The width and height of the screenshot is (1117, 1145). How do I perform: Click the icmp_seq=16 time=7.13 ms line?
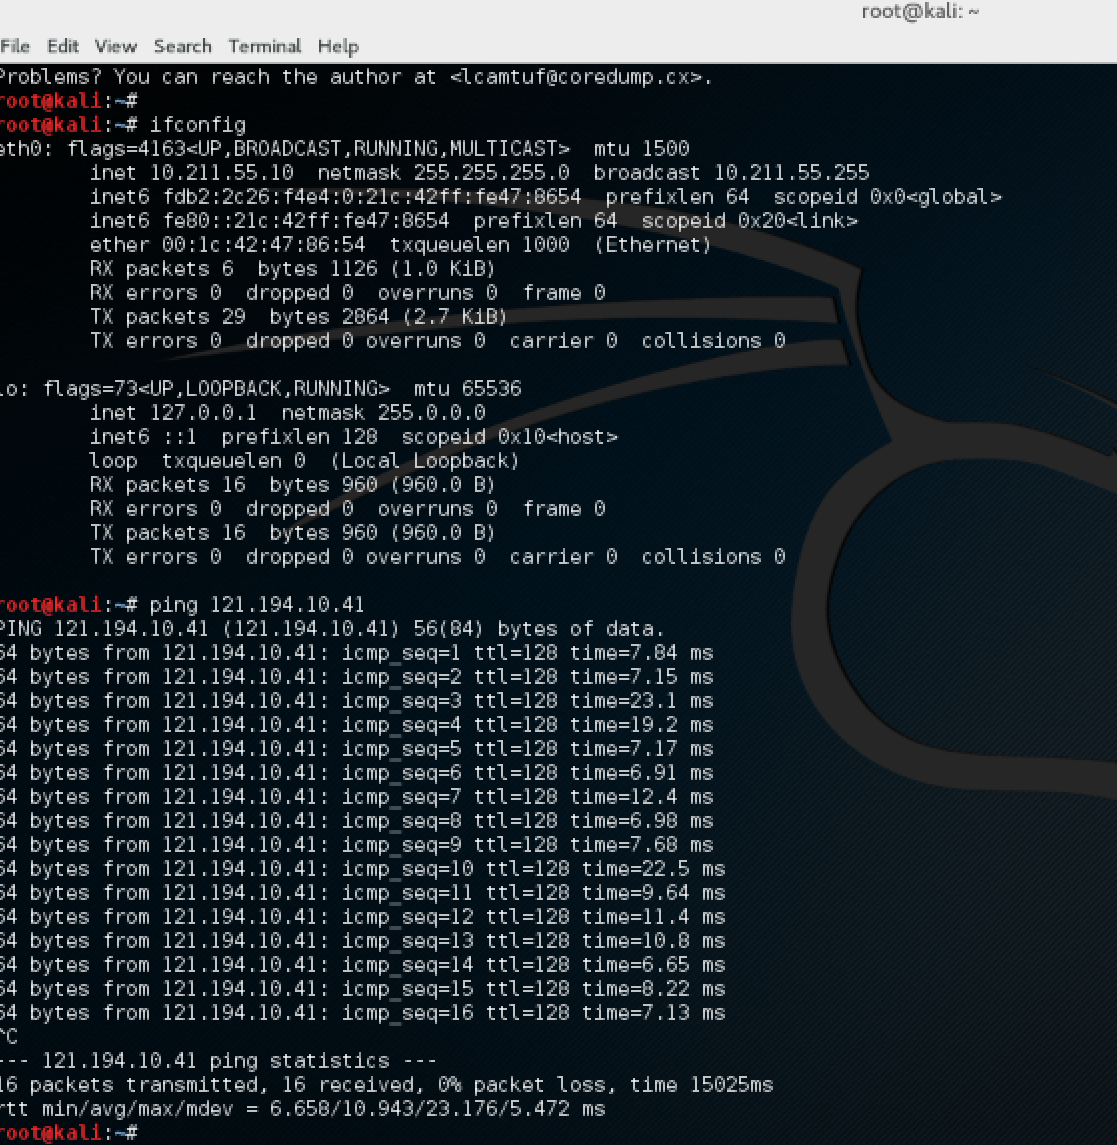coord(362,1014)
